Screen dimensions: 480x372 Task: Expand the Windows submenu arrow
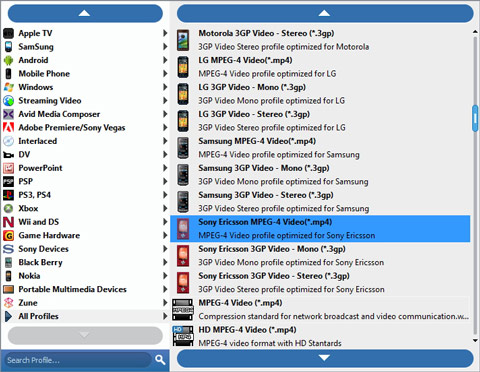(165, 87)
